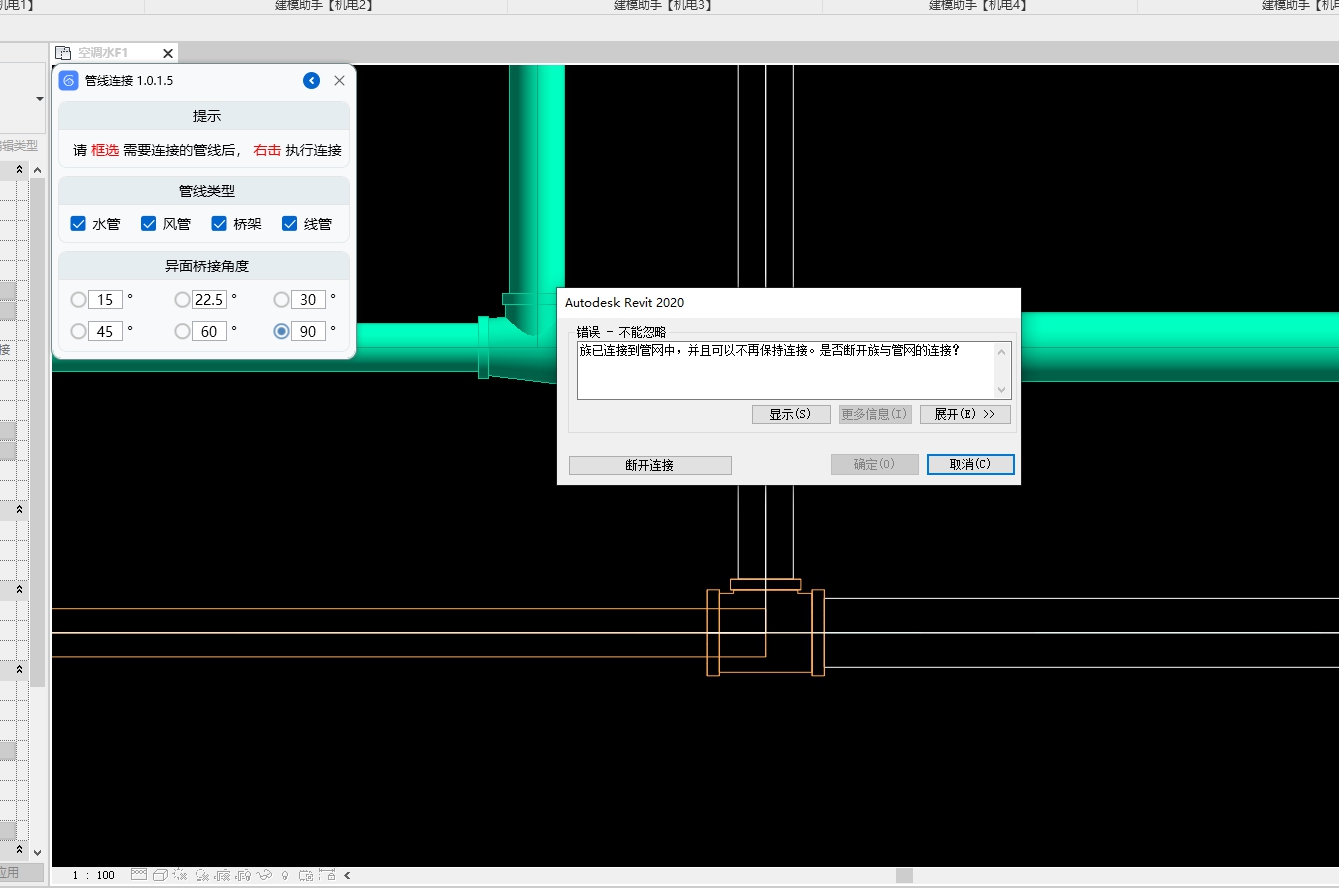Toggle the Sun Path icon

click(x=180, y=875)
